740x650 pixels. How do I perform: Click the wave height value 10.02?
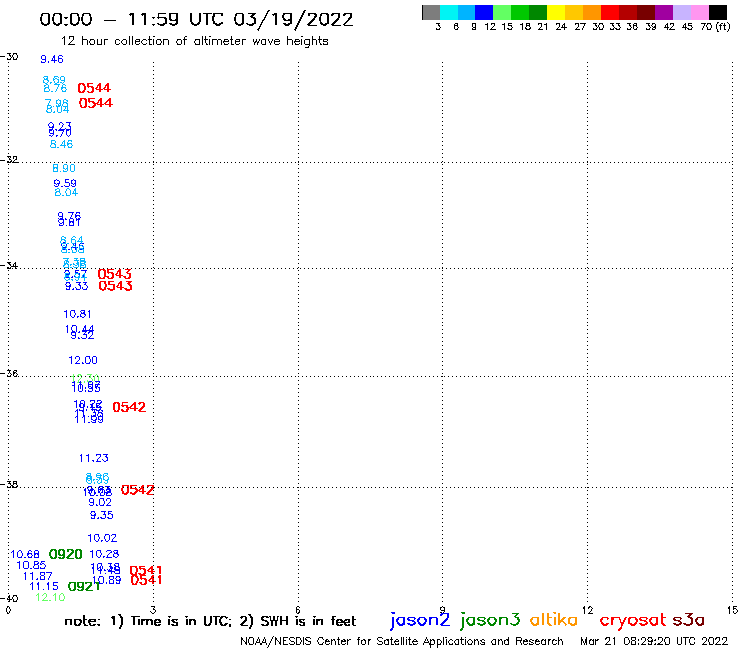[102, 538]
